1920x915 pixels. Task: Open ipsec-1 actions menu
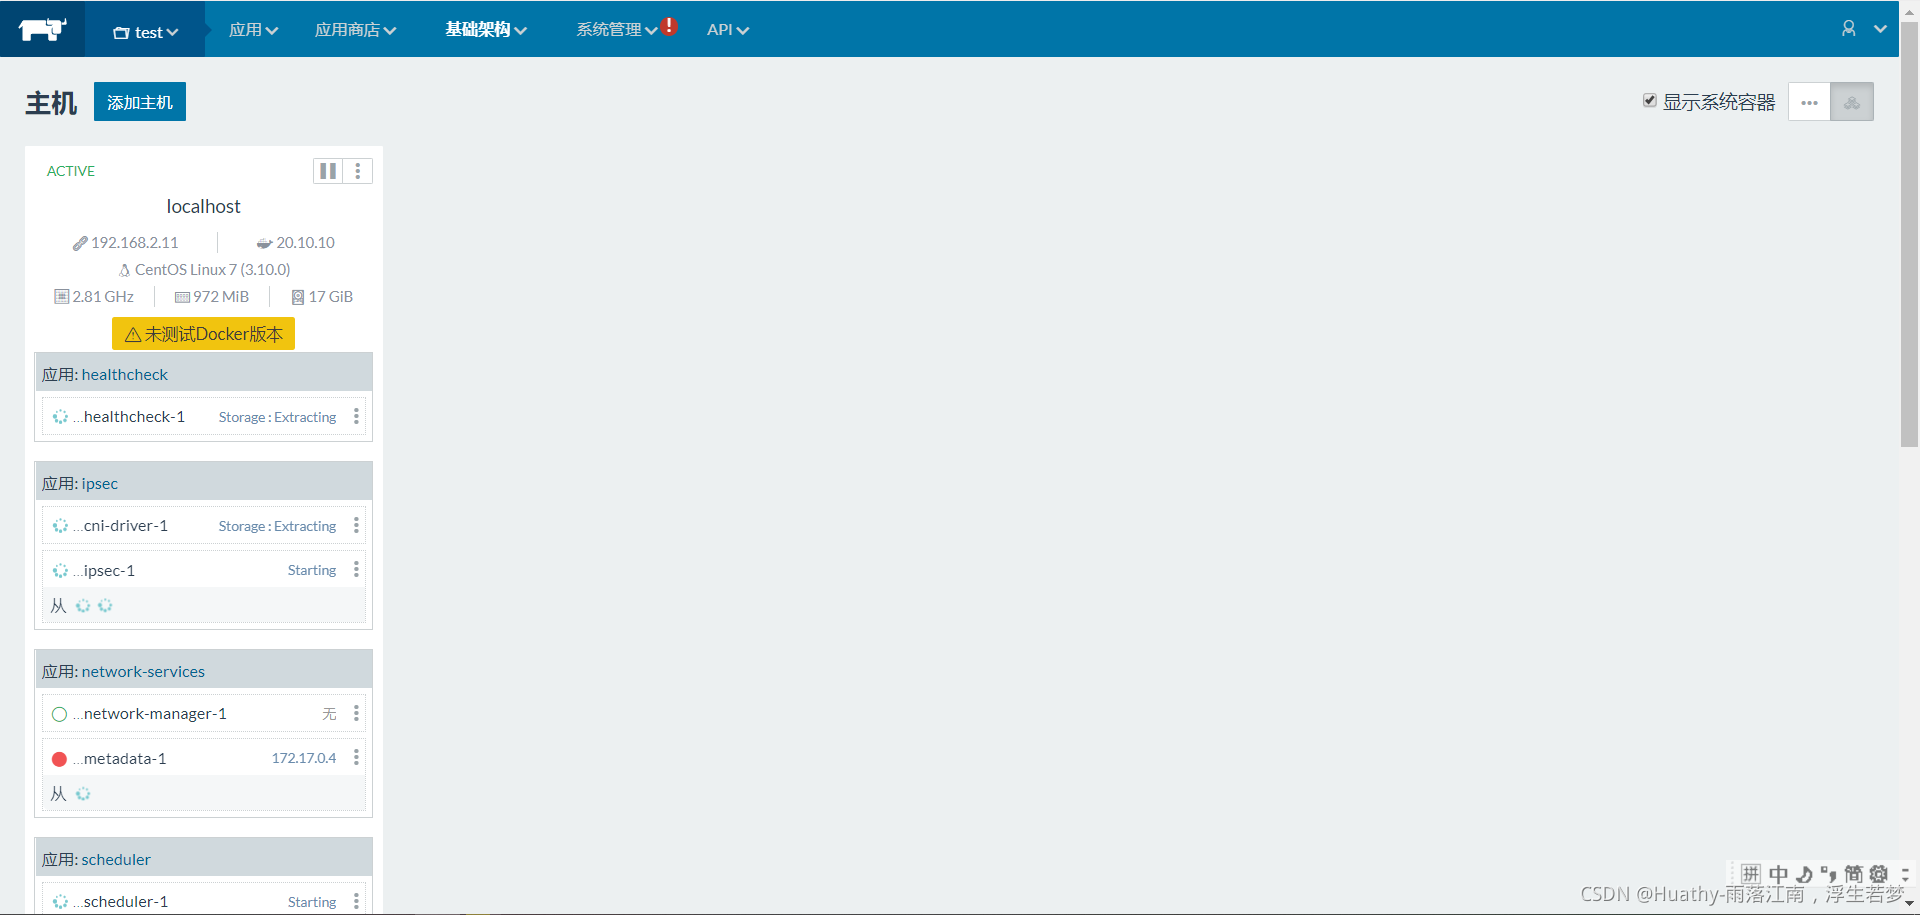[x=356, y=569]
